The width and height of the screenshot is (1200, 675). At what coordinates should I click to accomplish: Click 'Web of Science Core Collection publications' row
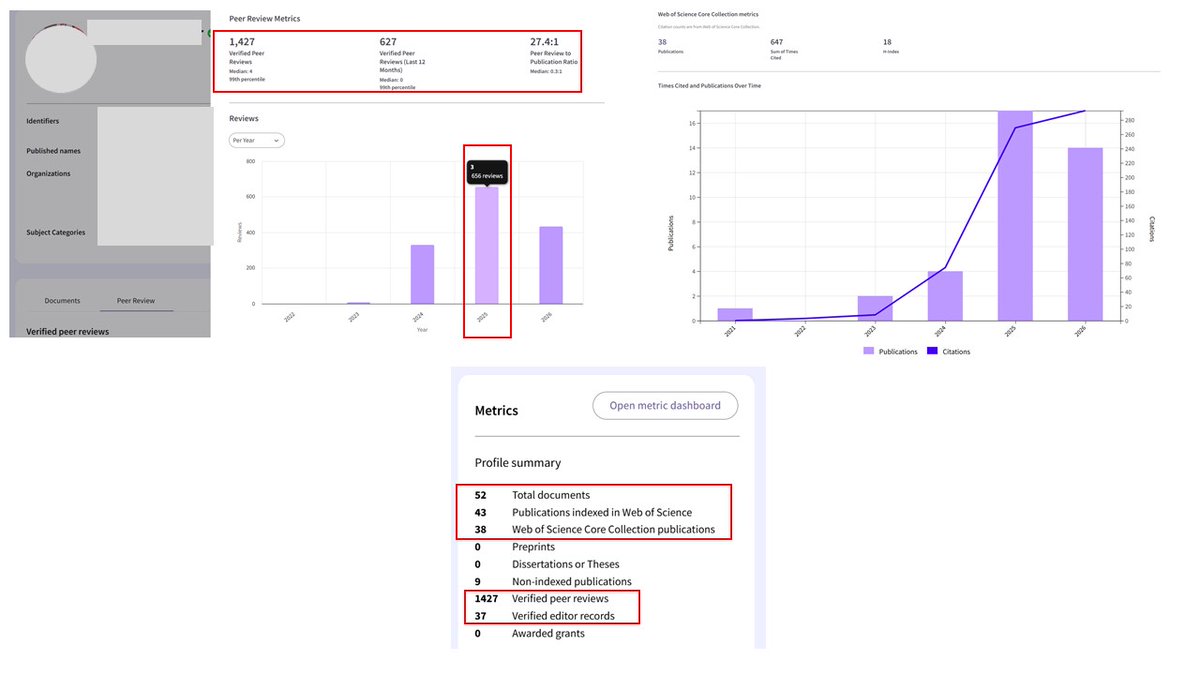[x=595, y=529]
